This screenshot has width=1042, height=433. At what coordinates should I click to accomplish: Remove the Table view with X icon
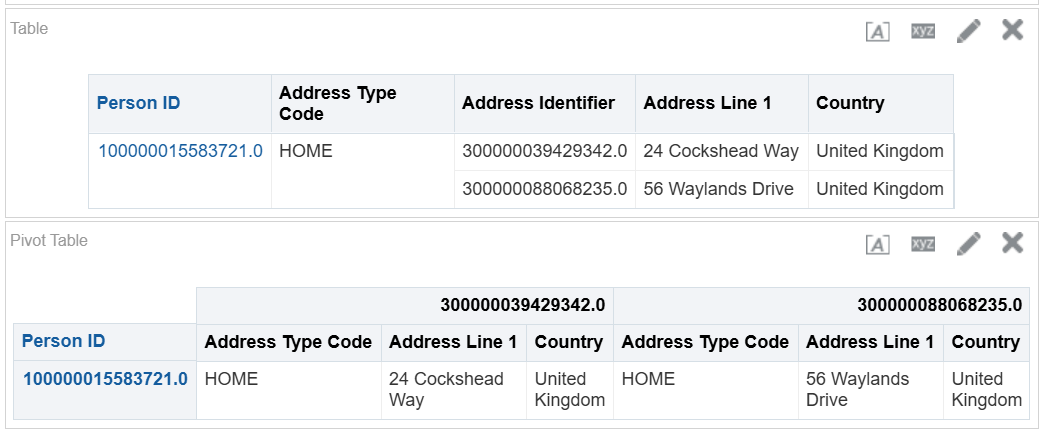(x=1012, y=29)
